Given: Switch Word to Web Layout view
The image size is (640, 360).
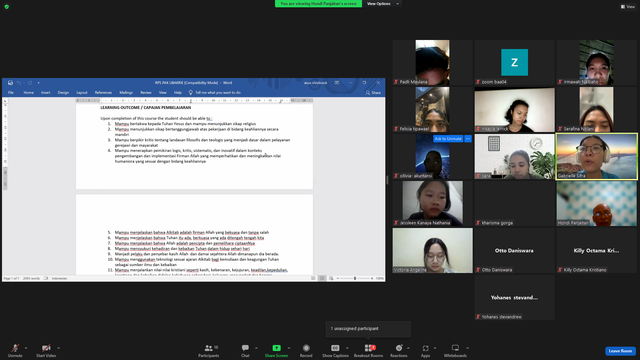Looking at the screenshot, I should [x=331, y=278].
